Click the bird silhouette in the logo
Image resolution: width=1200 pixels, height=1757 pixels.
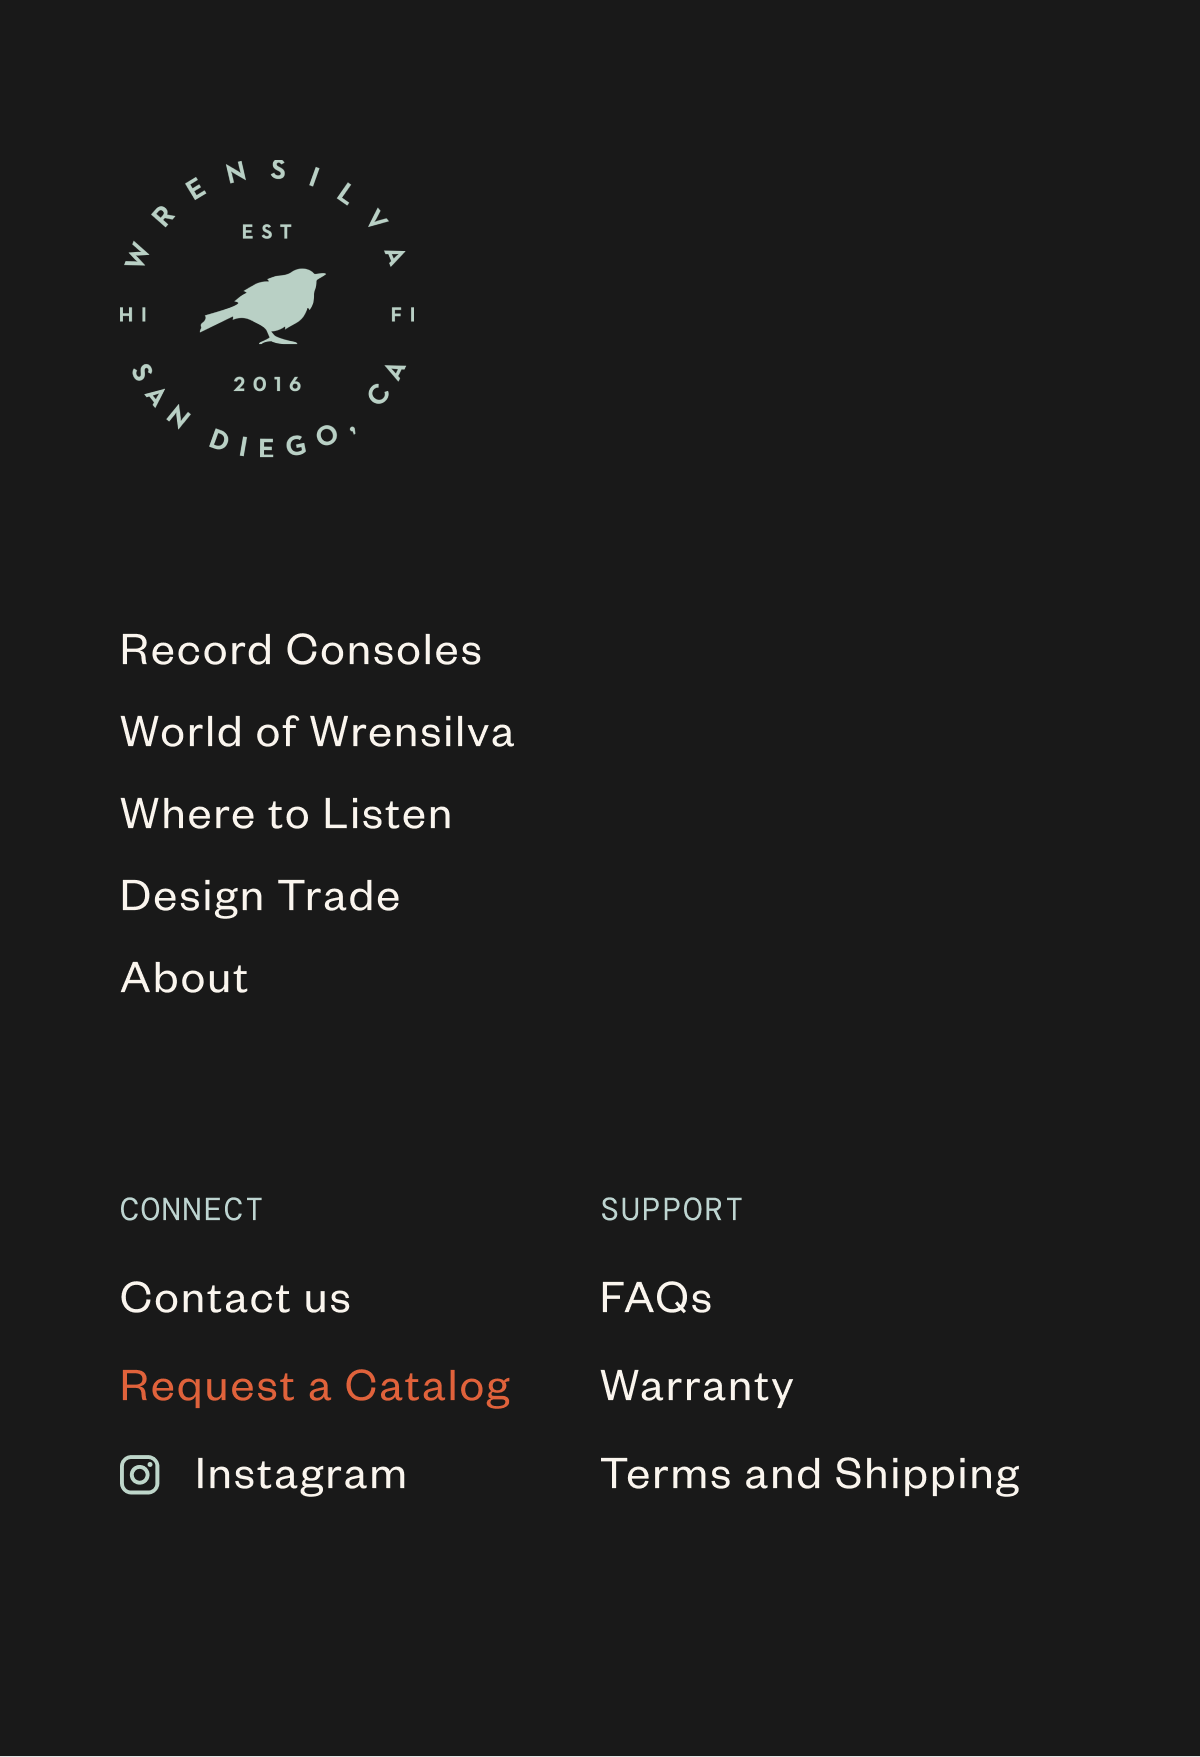pyautogui.click(x=263, y=306)
